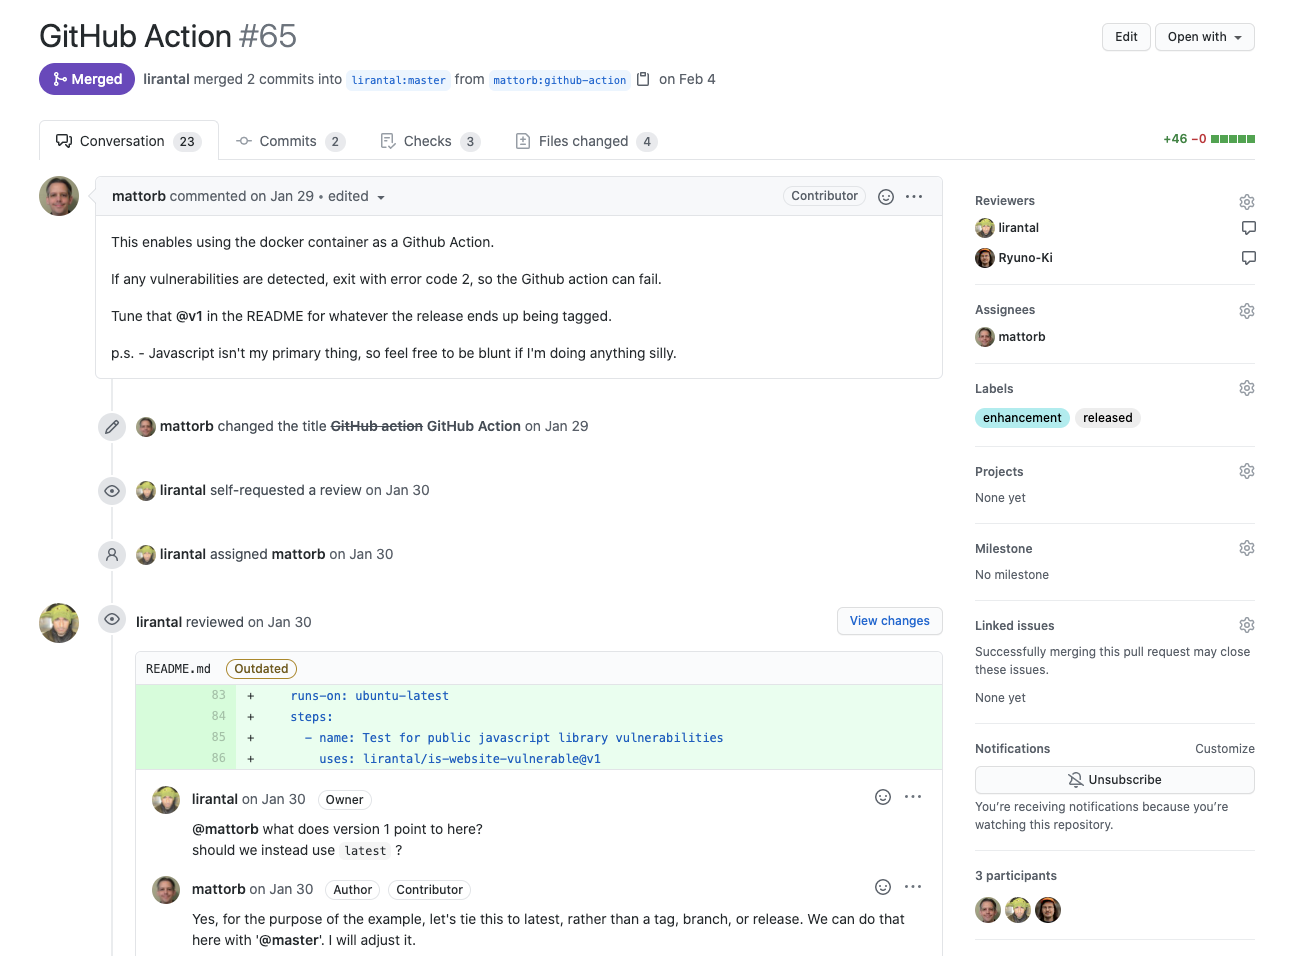
Task: Click the Owner badge on lirantal's comment
Action: (x=344, y=800)
